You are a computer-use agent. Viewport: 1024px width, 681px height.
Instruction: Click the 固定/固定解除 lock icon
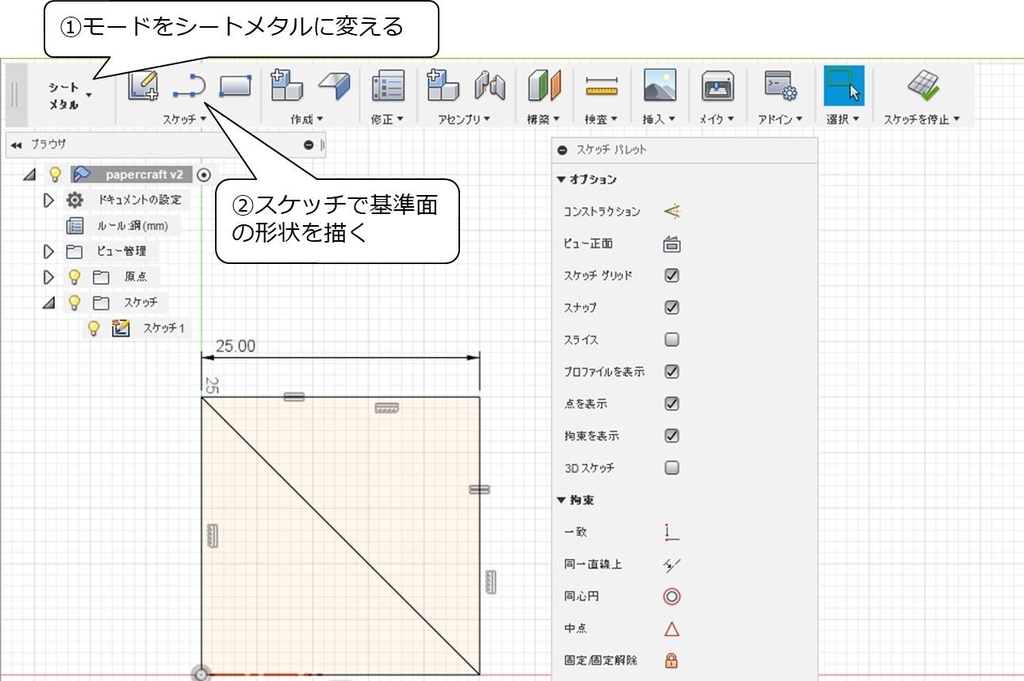point(671,660)
